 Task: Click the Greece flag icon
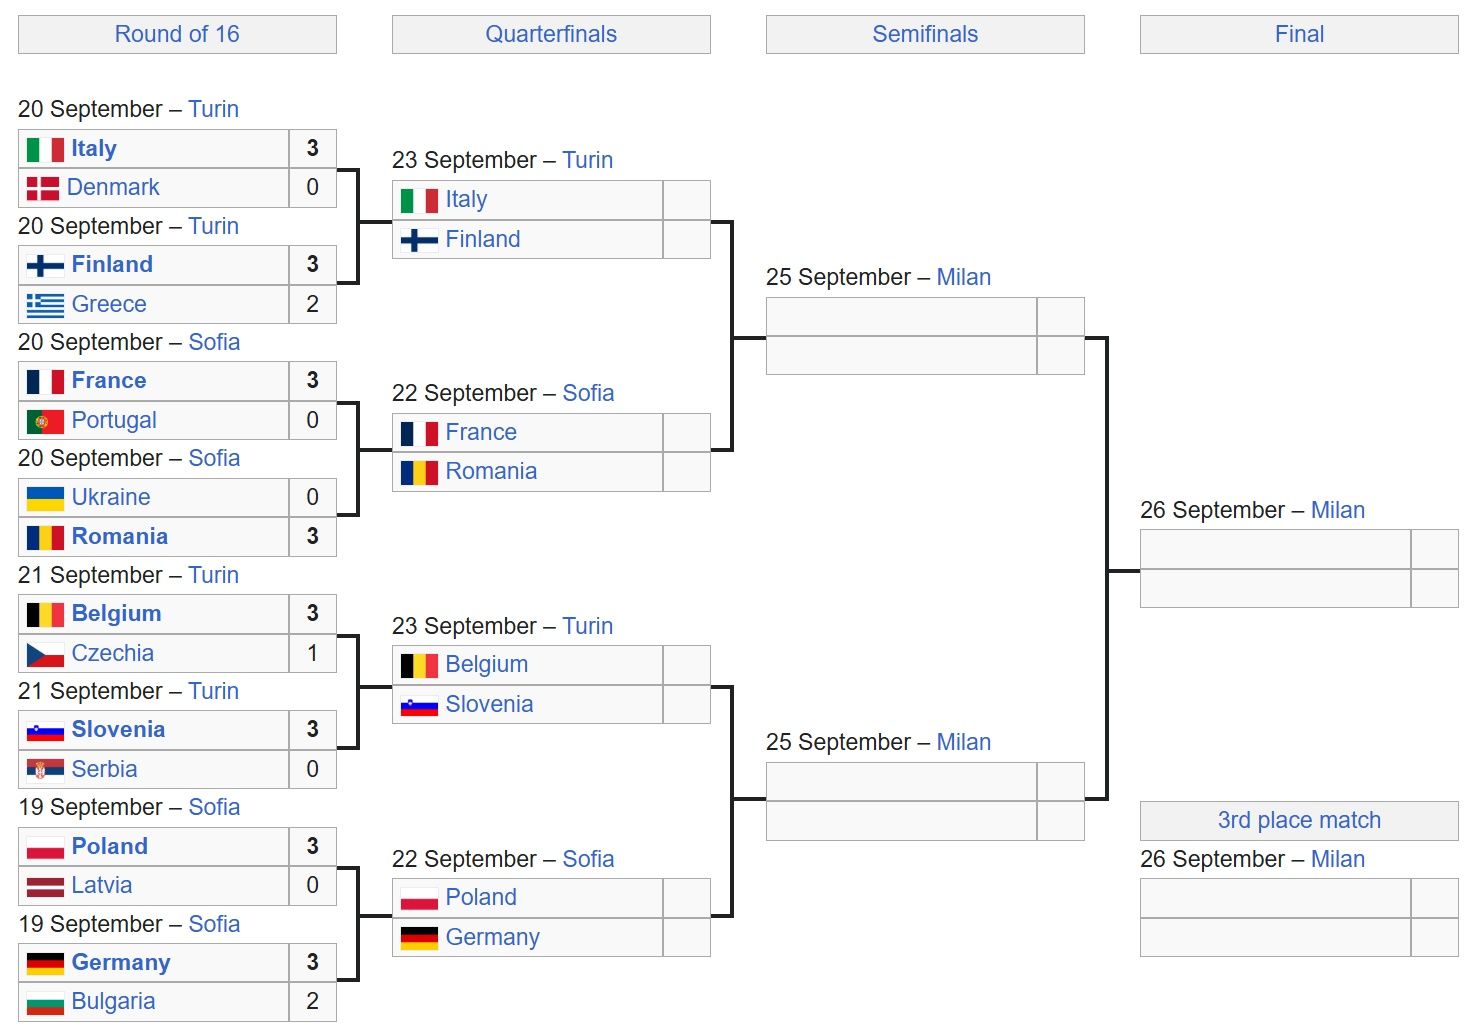[x=45, y=305]
